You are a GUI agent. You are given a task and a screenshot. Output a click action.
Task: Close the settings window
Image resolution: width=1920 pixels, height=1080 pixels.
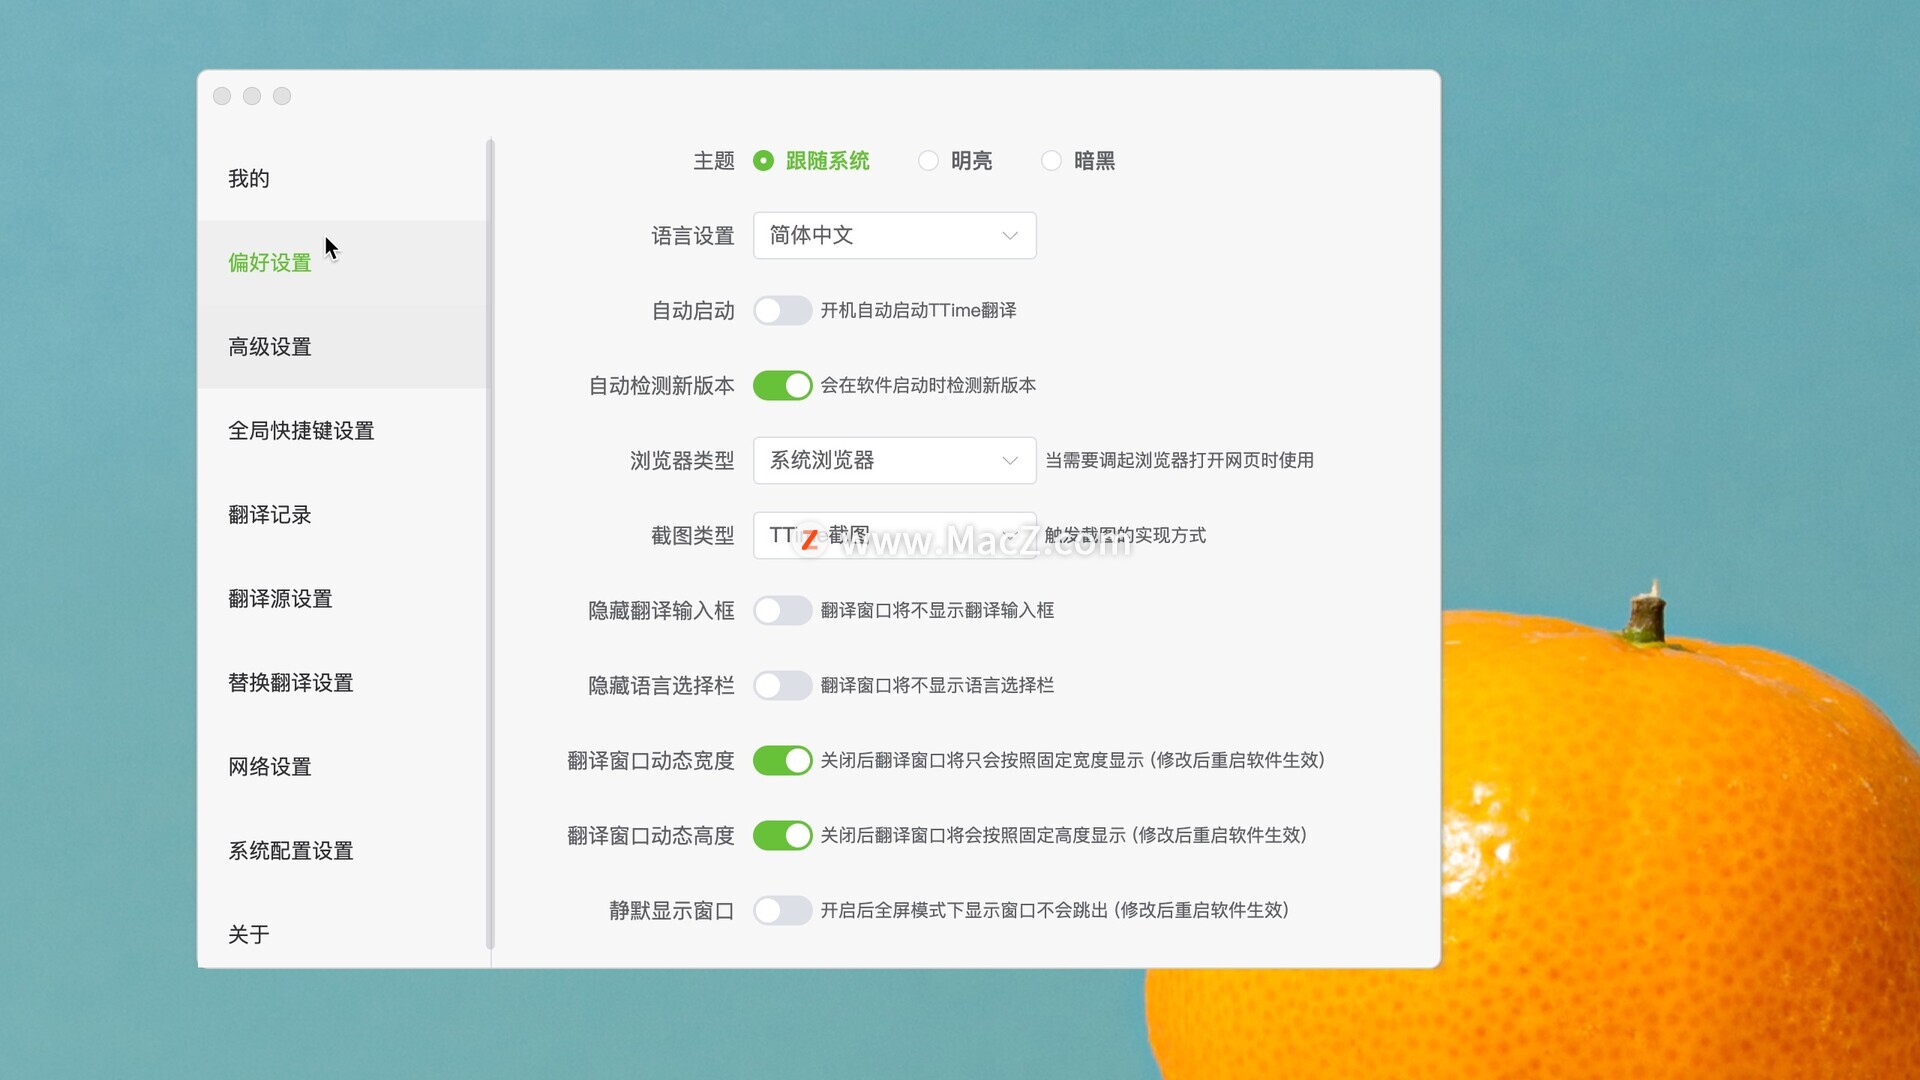[x=222, y=96]
